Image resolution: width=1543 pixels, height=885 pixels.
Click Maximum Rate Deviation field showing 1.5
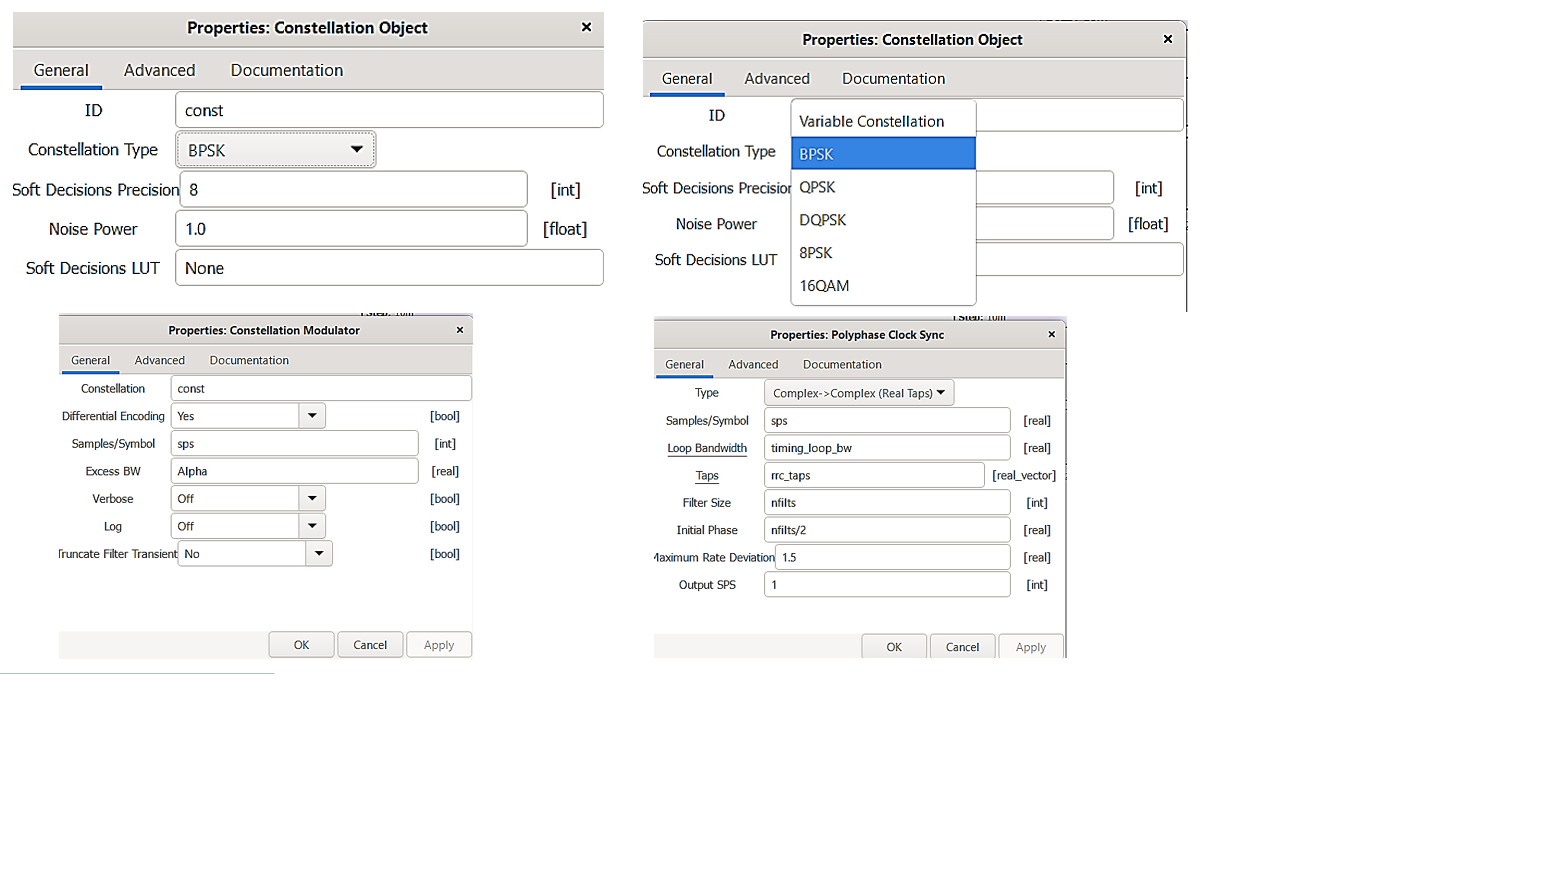point(893,557)
